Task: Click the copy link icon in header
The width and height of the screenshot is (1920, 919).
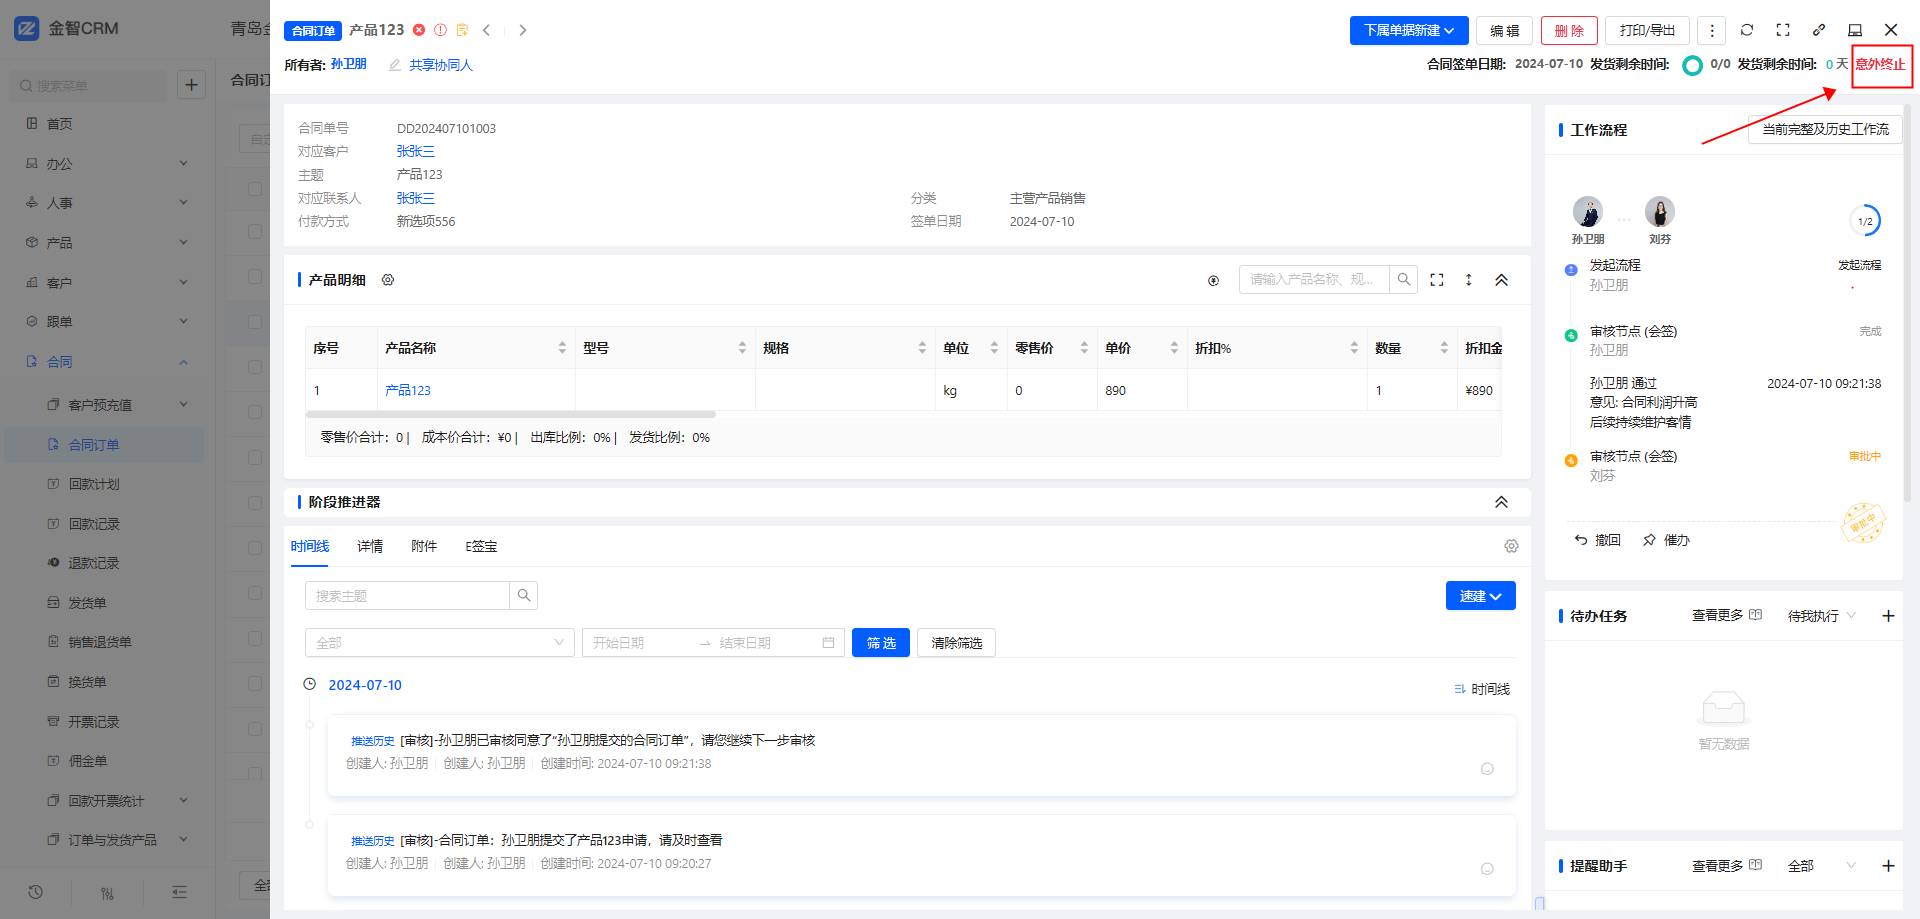Action: click(x=1819, y=30)
